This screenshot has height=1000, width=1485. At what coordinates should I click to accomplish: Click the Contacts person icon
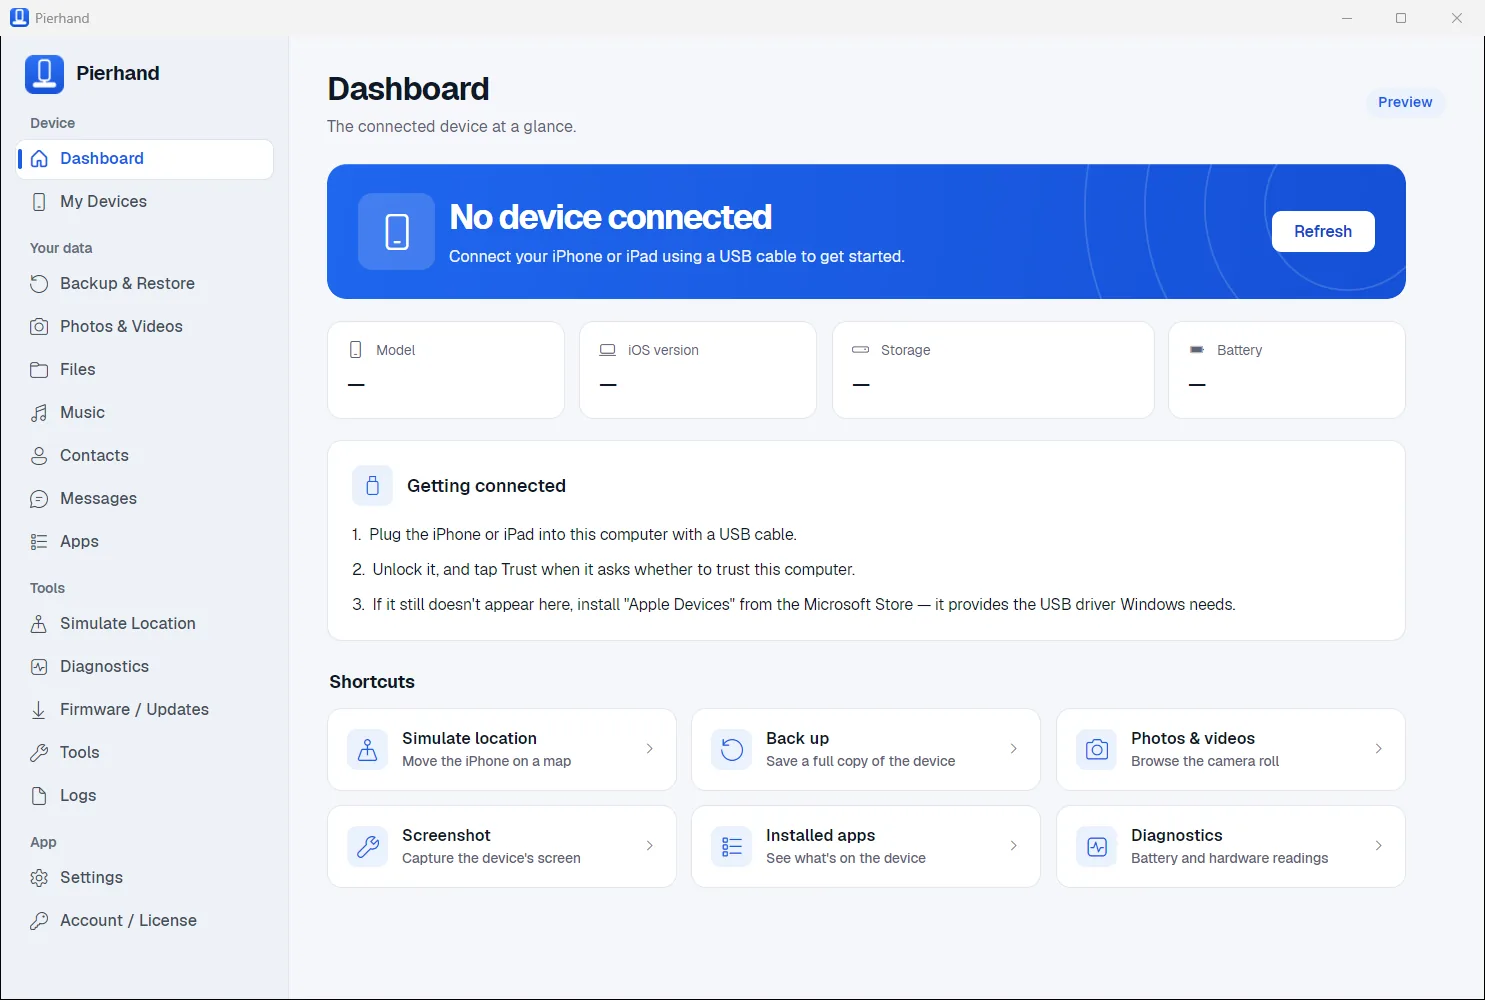(39, 456)
